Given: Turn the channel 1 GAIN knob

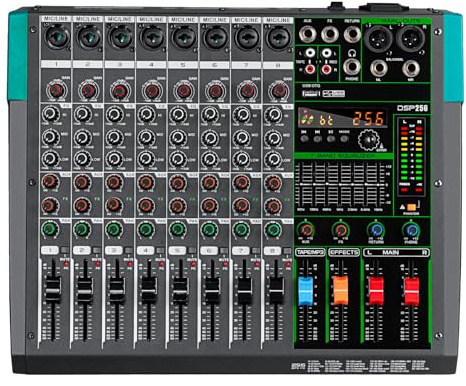Looking at the screenshot, I should click(x=56, y=90).
